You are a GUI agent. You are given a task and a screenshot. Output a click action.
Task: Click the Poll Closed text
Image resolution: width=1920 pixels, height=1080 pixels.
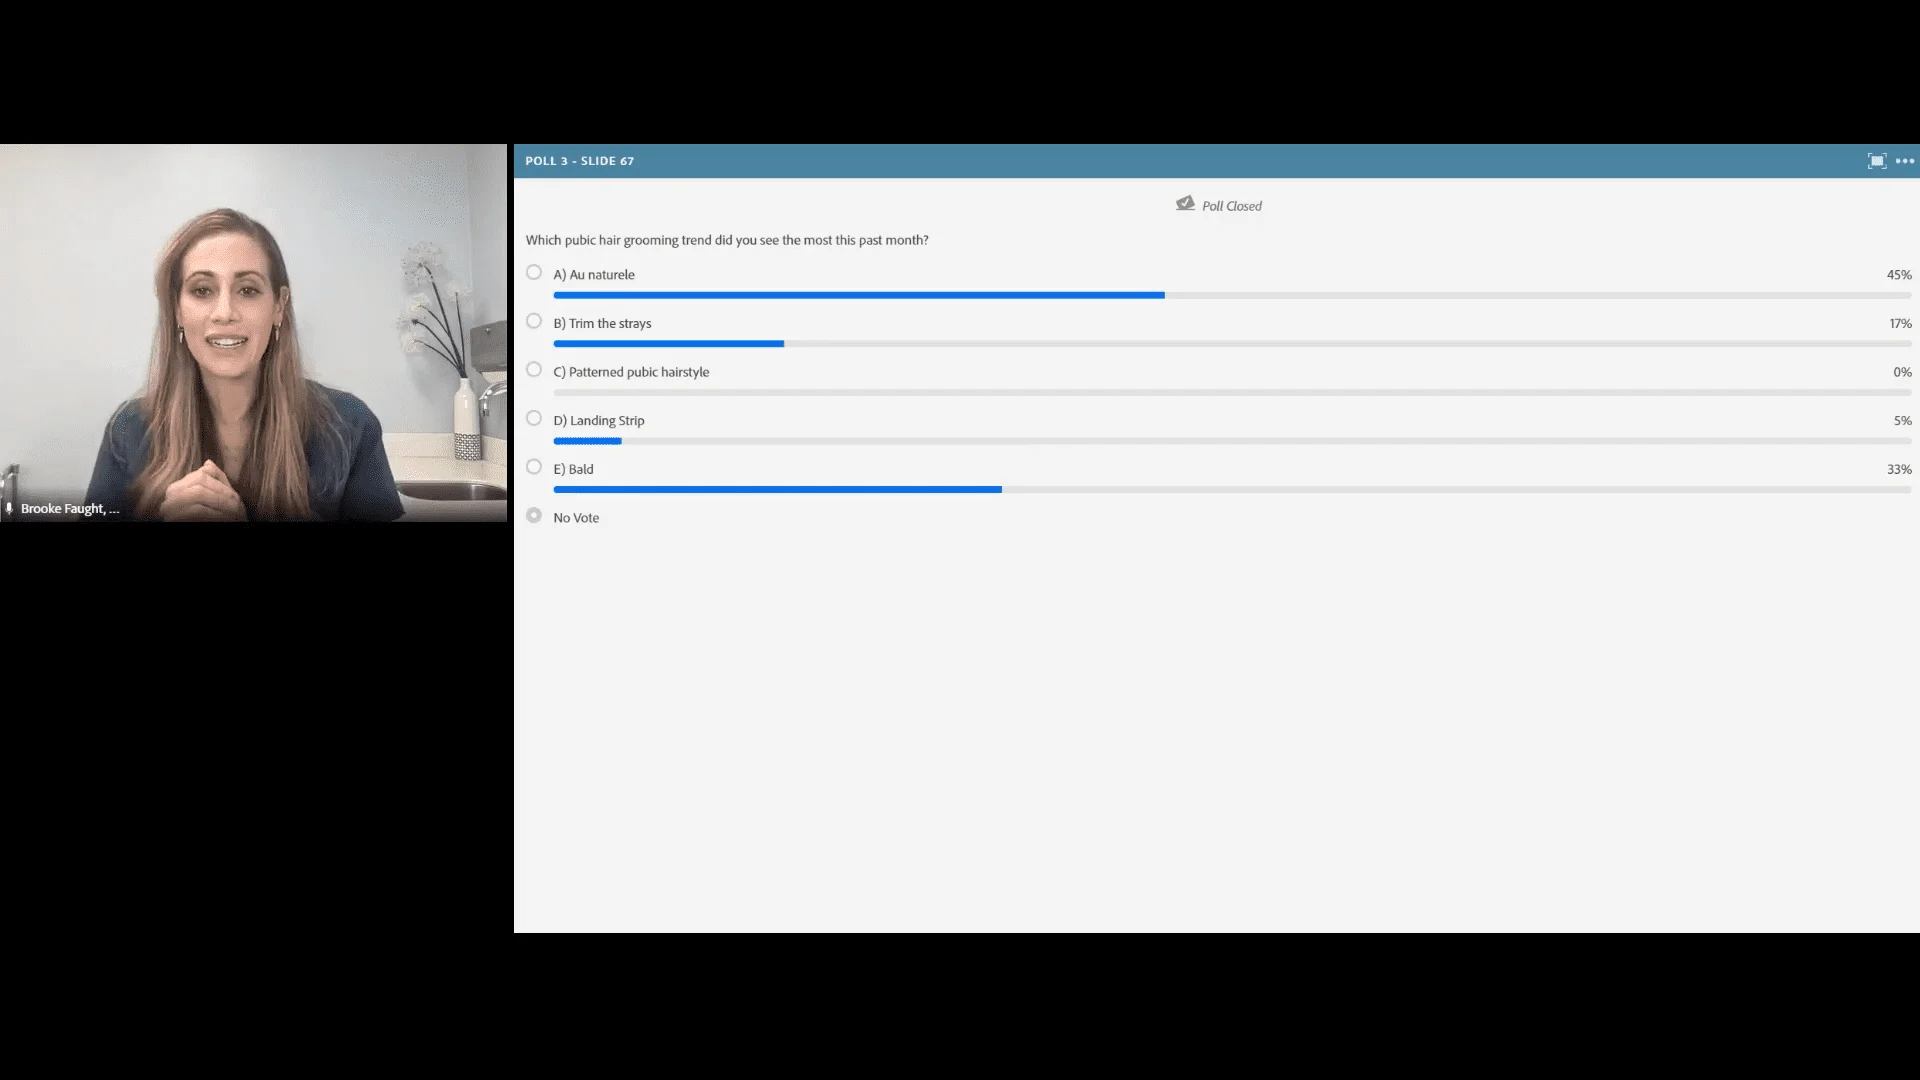coord(1232,206)
